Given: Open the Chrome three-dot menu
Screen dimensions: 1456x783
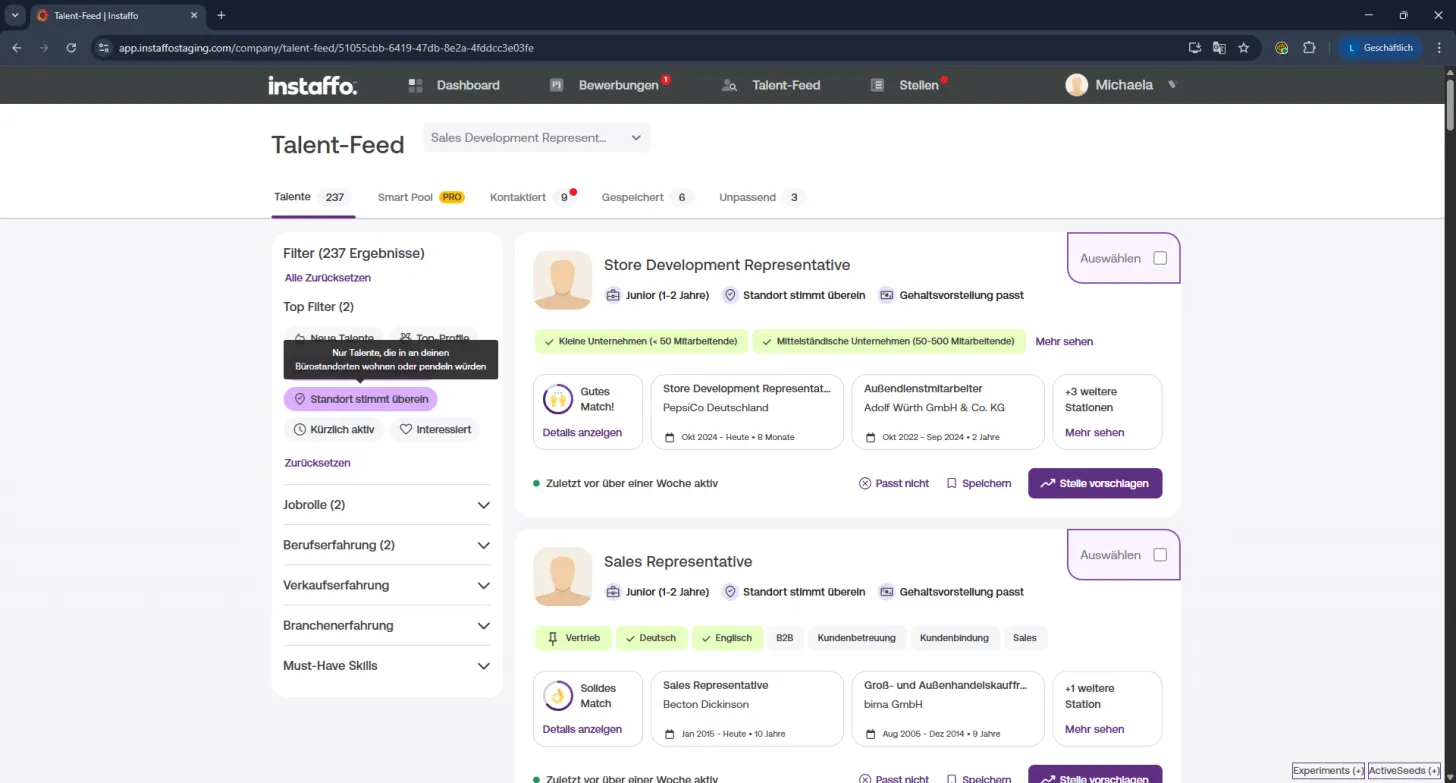Looking at the screenshot, I should click(x=1437, y=47).
